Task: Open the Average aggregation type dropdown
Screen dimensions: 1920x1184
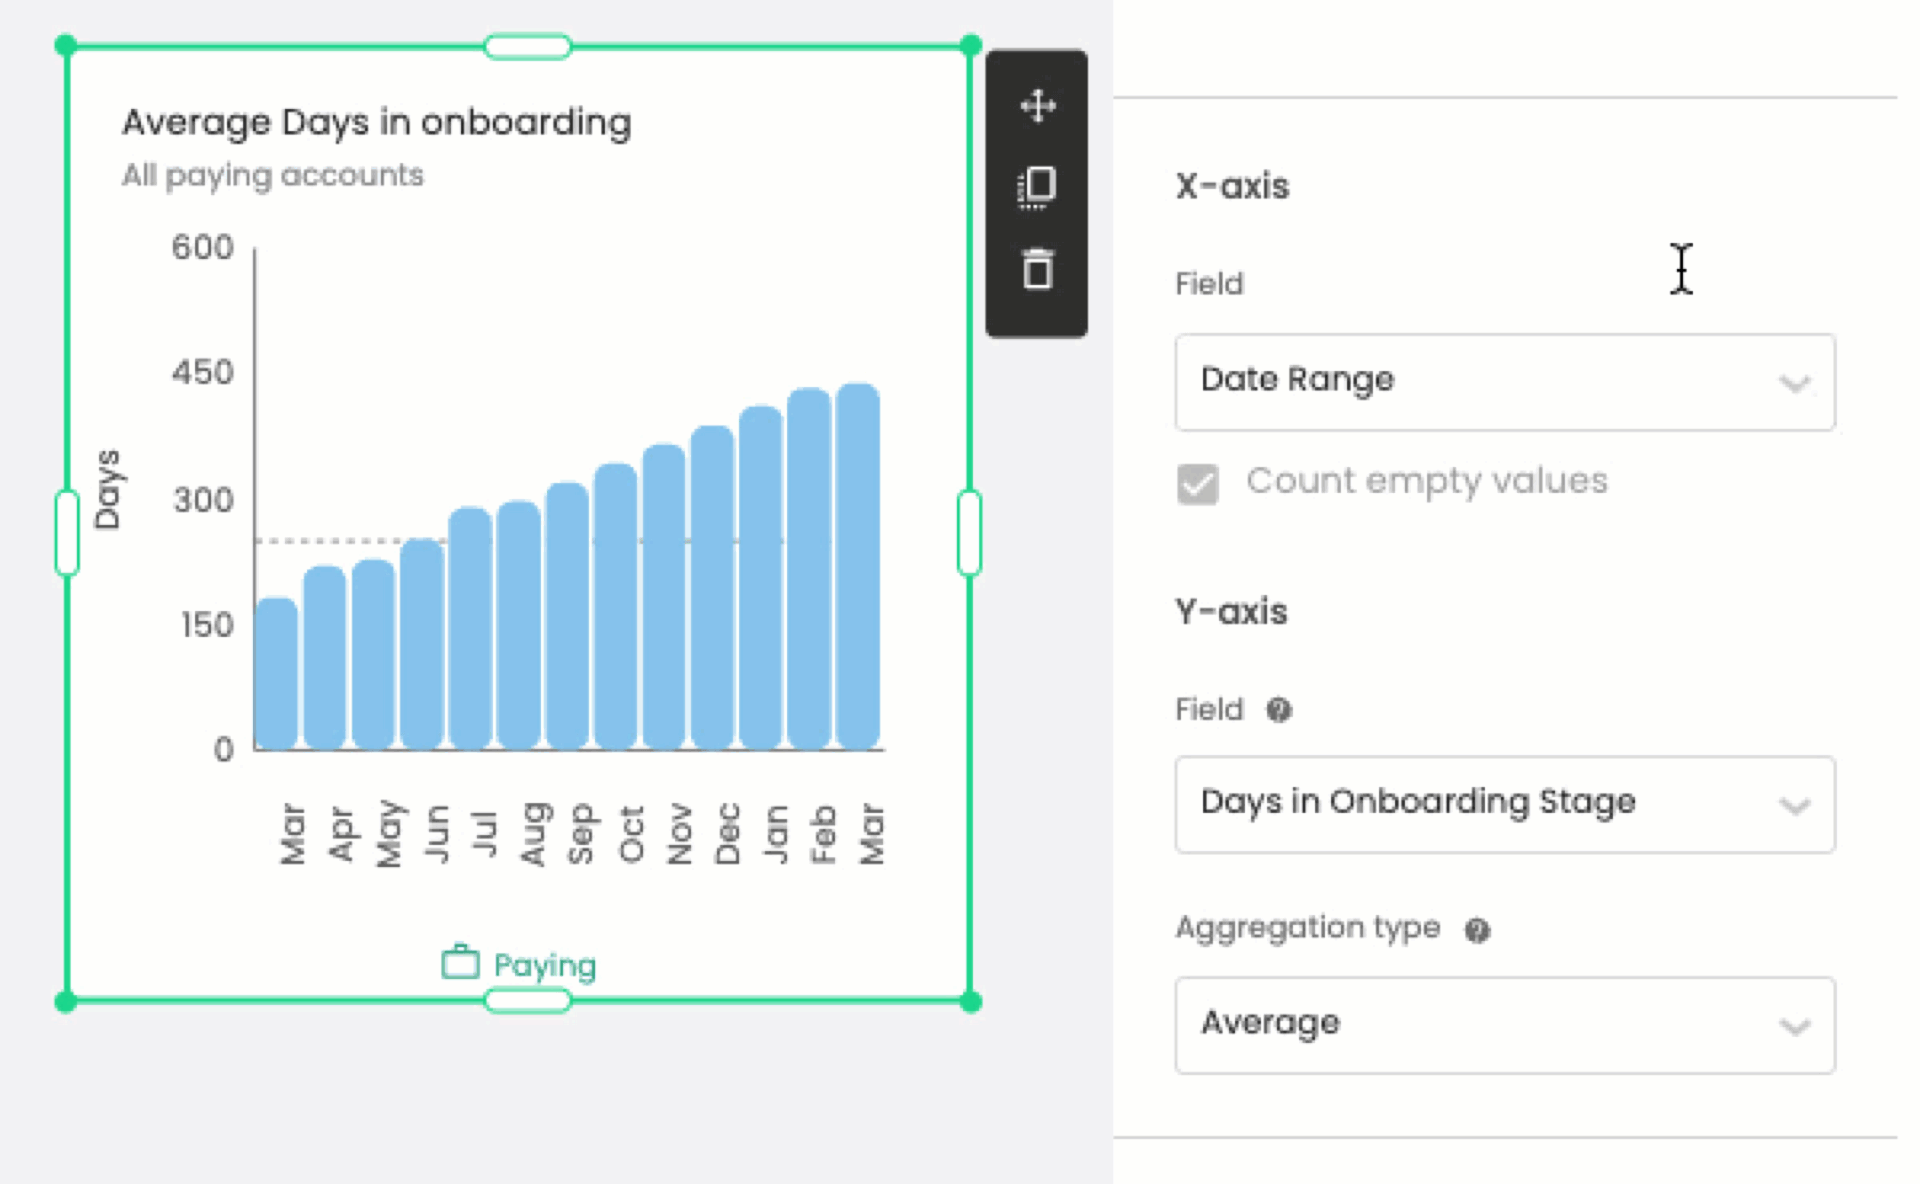Action: (x=1505, y=1025)
